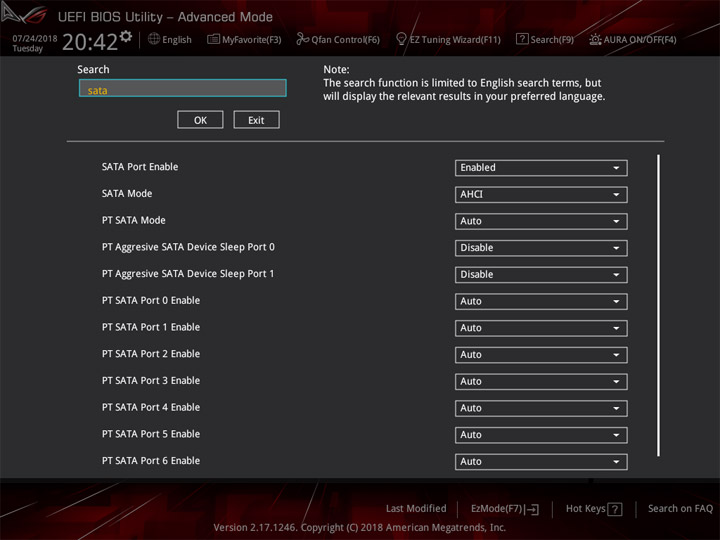Open PT SATA Port 6 Enable dropdown
This screenshot has height=540, width=720.
pos(541,461)
